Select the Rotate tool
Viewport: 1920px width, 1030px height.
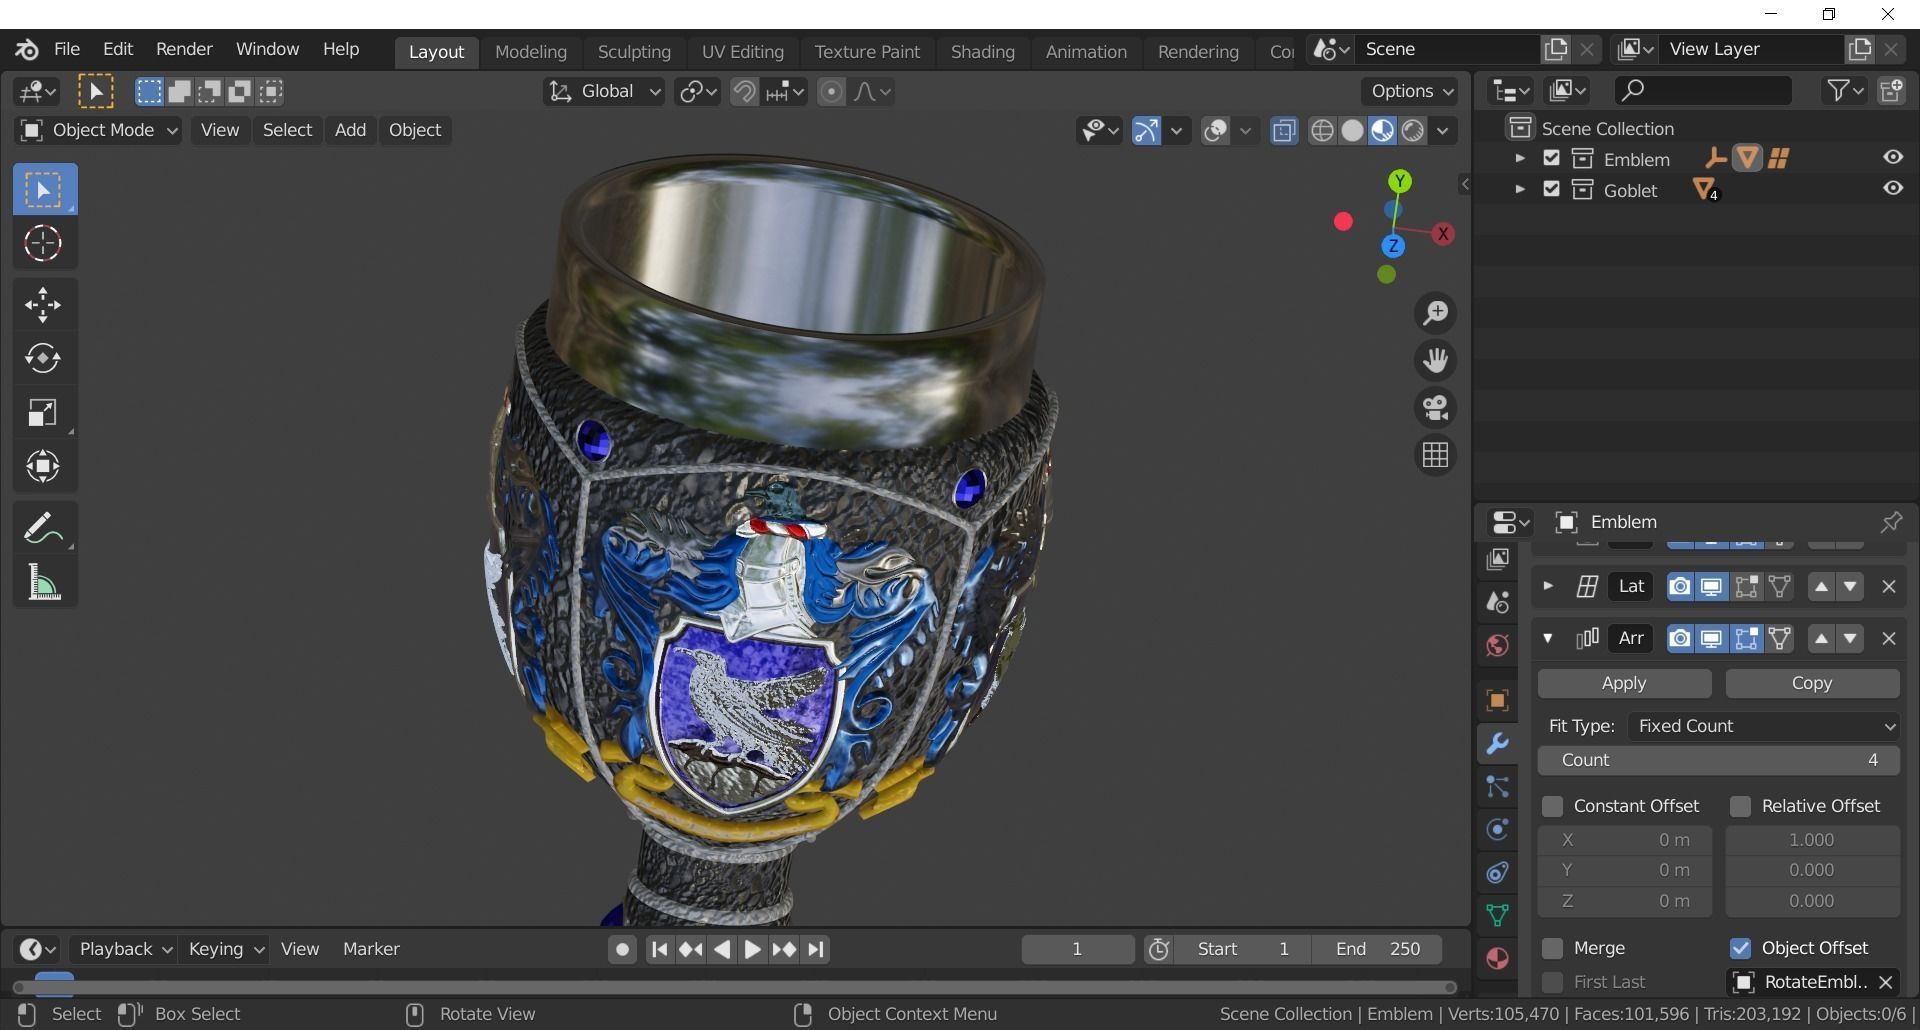(44, 359)
